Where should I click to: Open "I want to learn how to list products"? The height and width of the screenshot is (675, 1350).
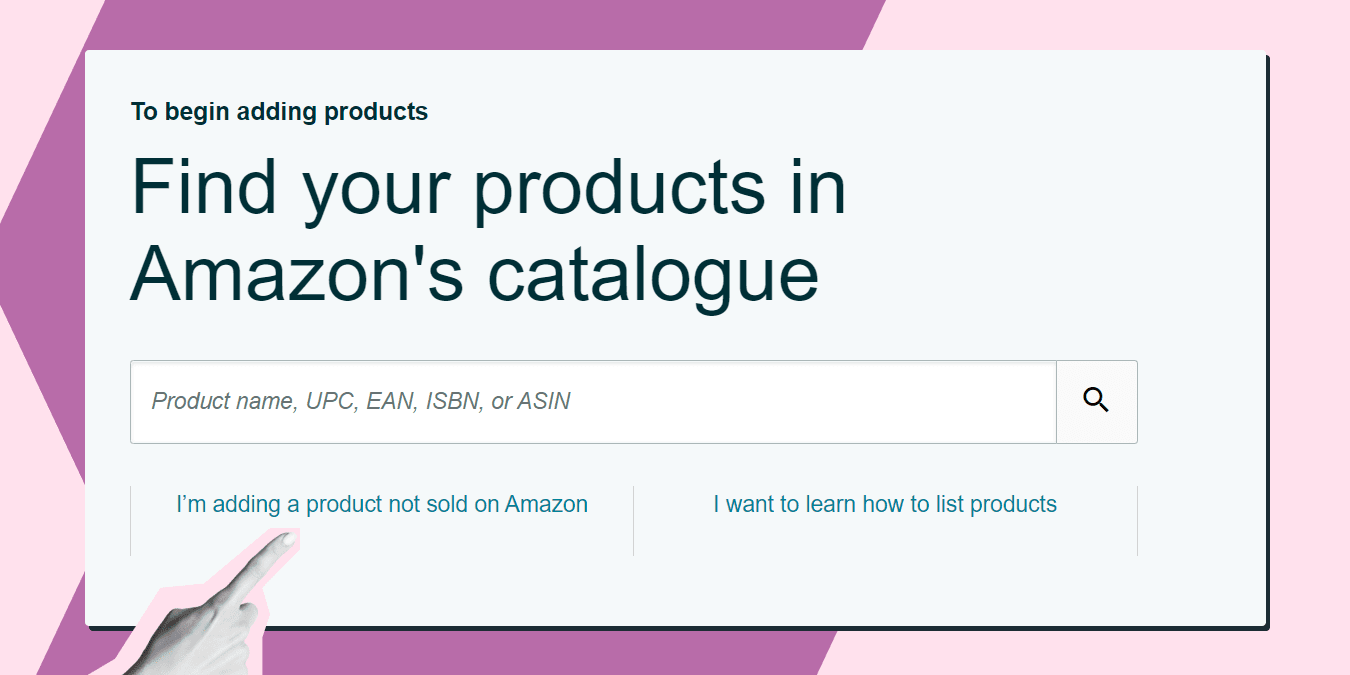click(885, 504)
